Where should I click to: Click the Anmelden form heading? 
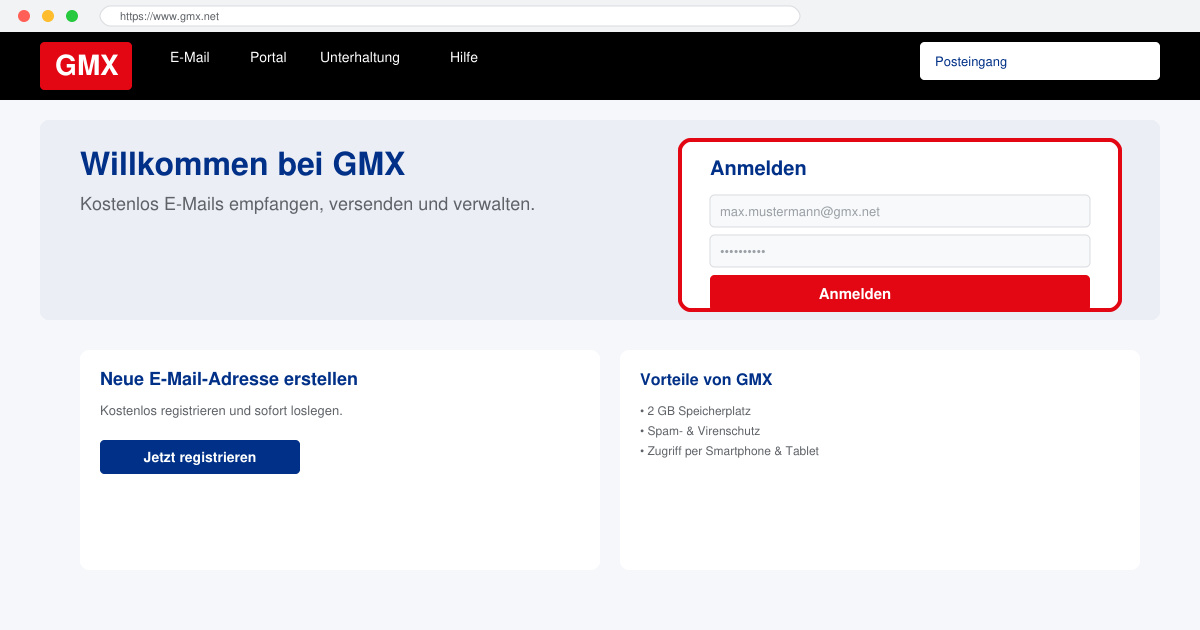click(758, 168)
